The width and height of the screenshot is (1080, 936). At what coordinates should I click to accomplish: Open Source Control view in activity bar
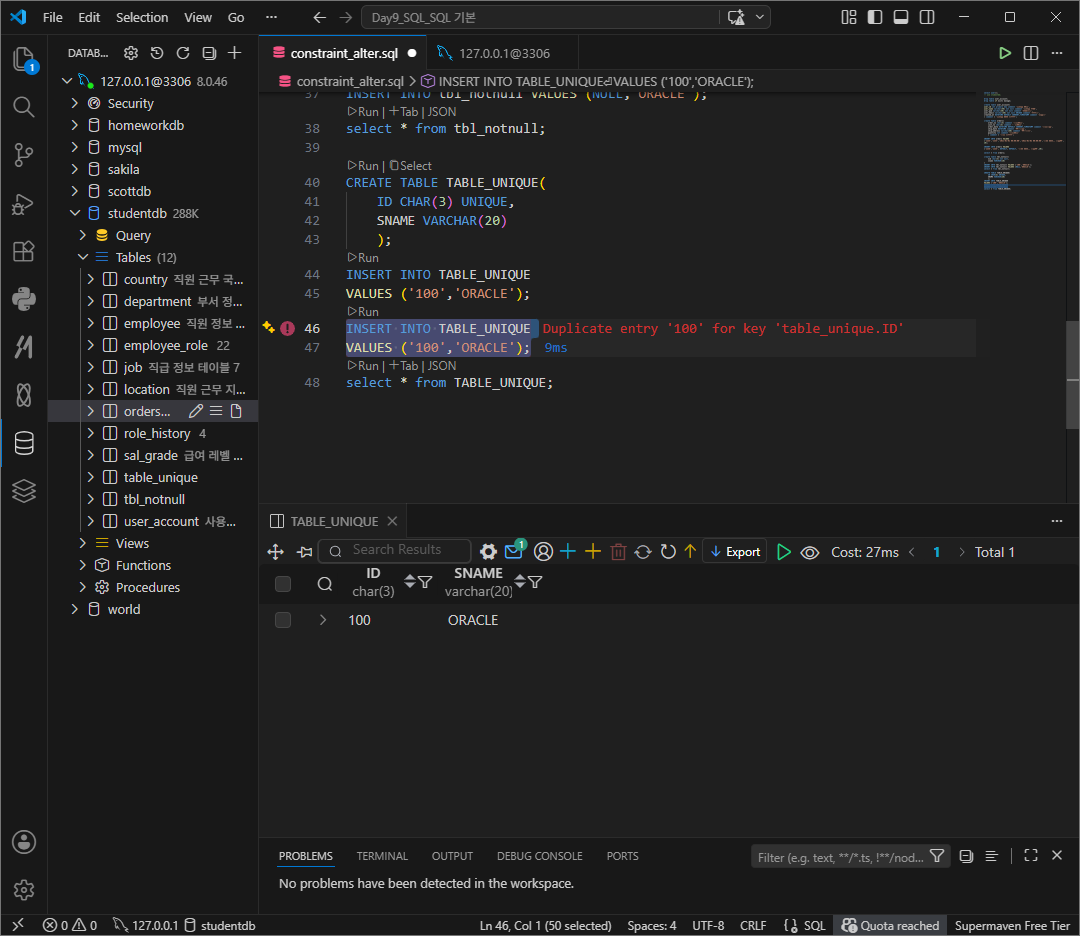[x=24, y=155]
